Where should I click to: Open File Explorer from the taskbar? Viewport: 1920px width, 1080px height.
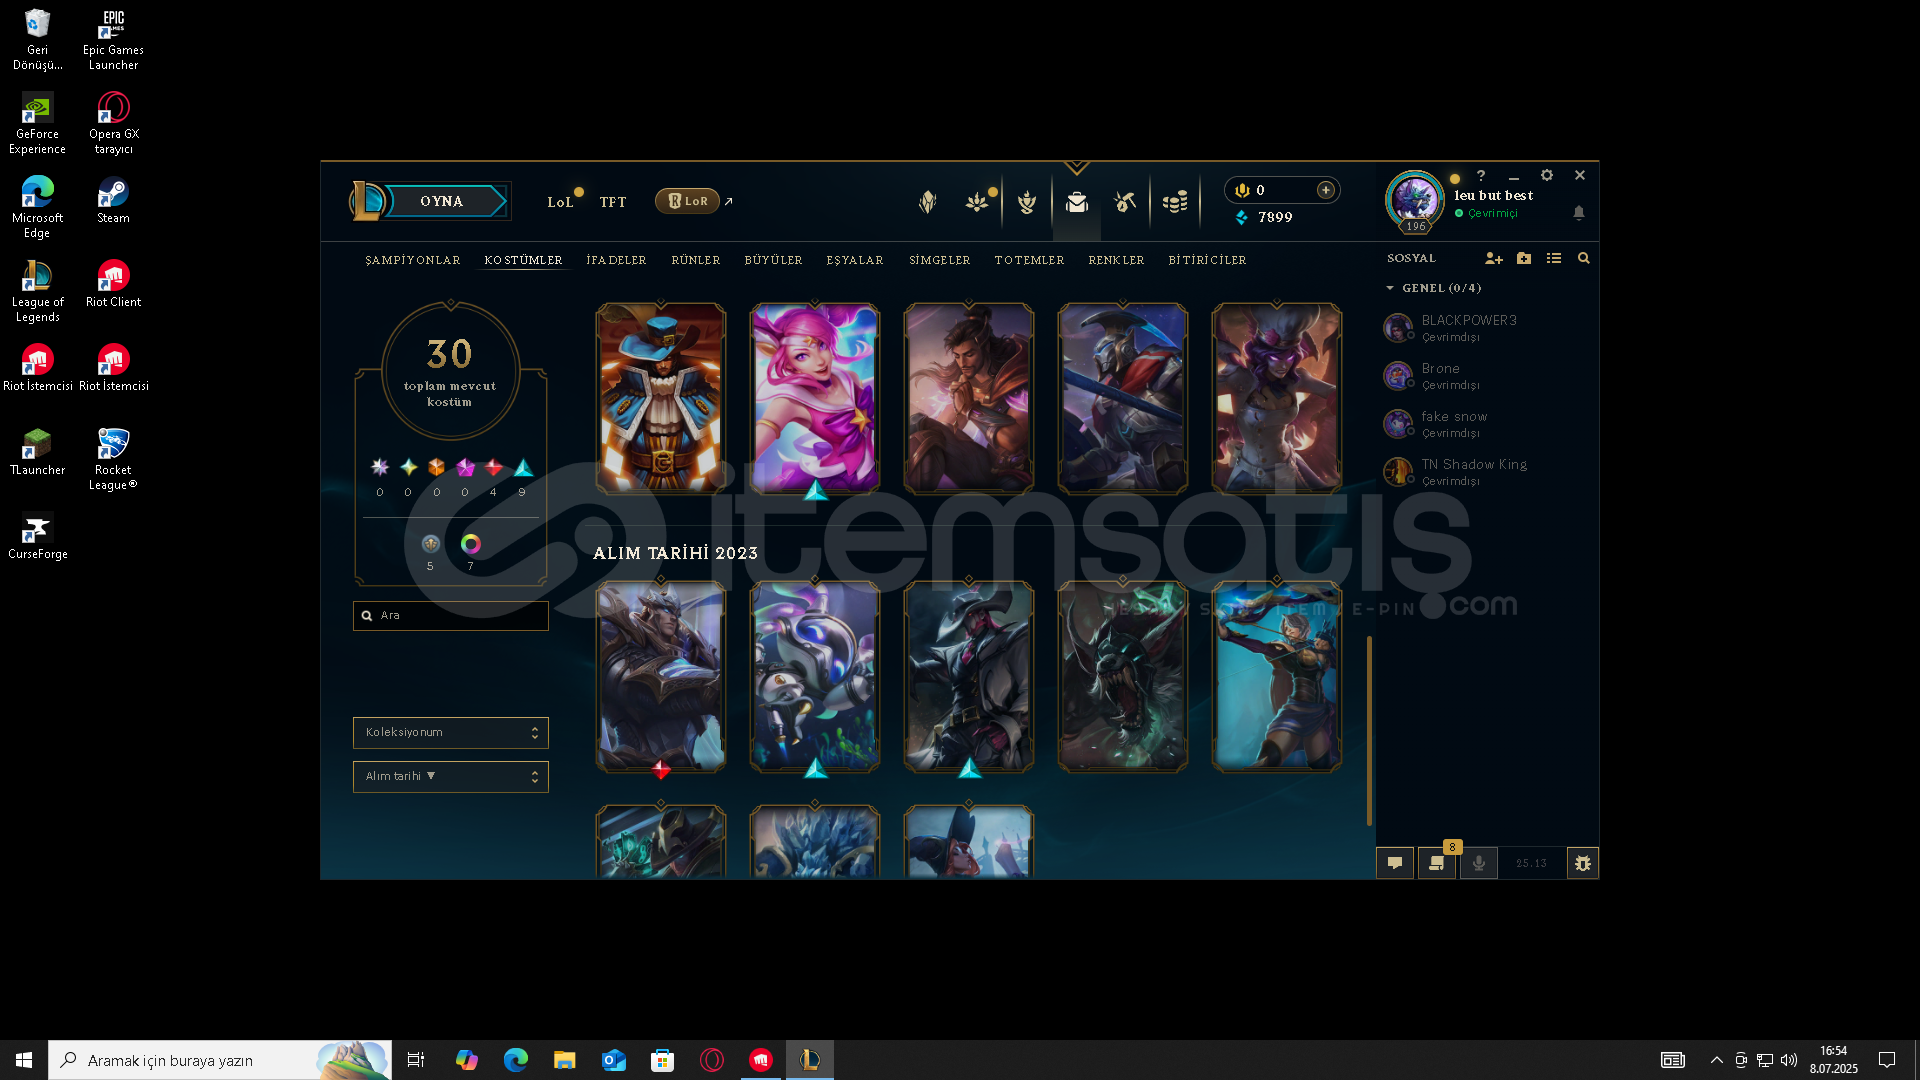565,1060
